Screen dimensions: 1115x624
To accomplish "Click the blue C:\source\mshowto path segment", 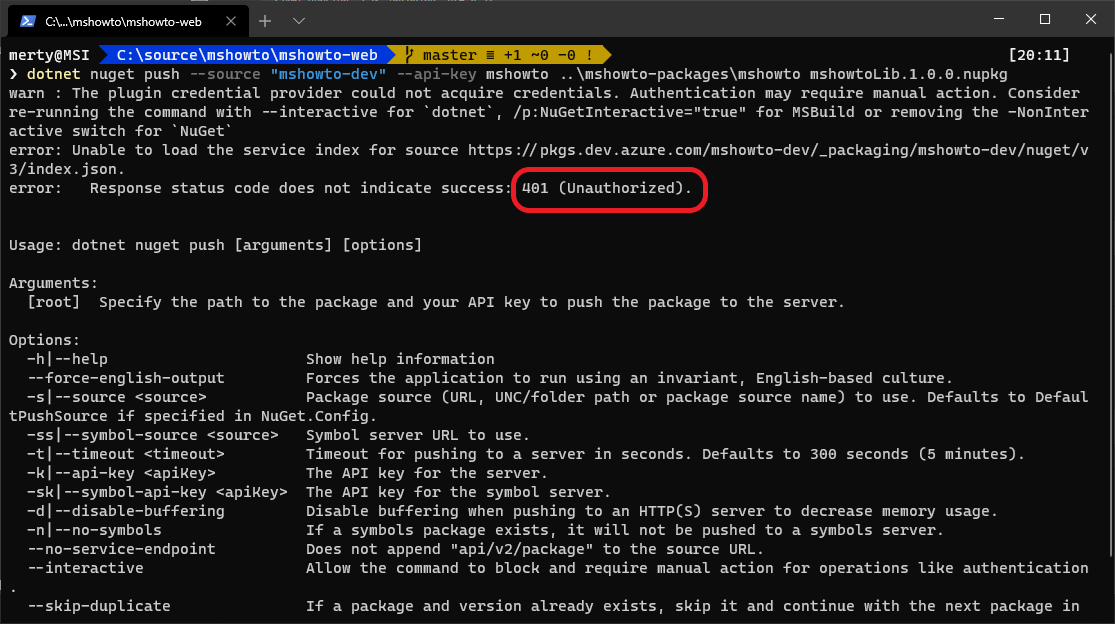I will (x=246, y=55).
